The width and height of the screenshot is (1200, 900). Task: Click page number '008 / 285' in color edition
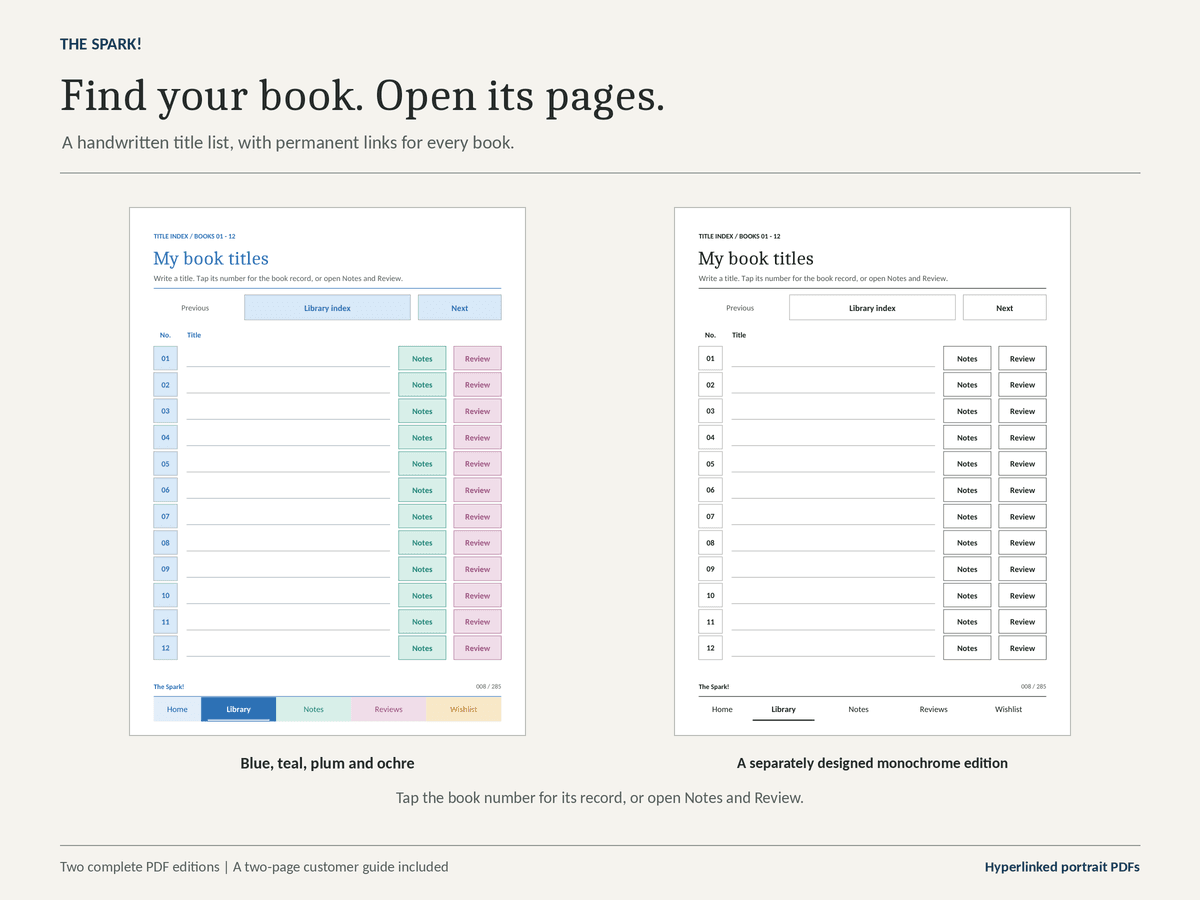[488, 687]
